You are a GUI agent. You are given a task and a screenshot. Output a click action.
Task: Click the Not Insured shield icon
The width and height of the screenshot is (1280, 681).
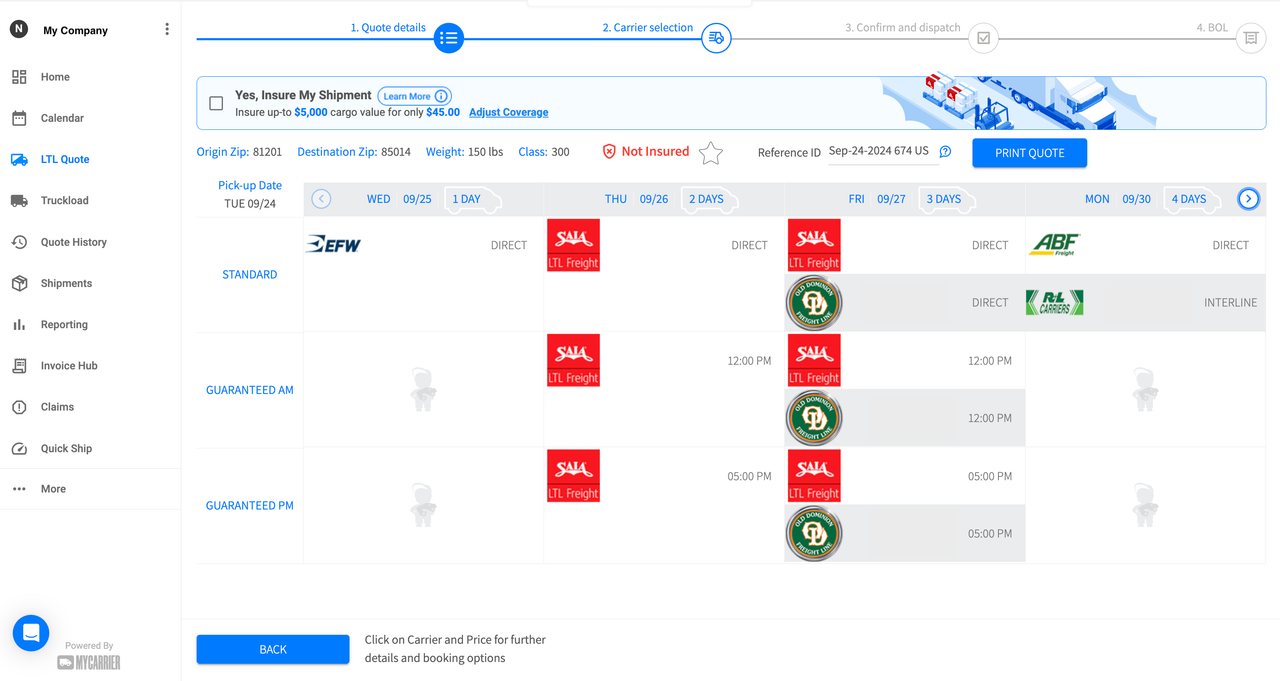(609, 151)
